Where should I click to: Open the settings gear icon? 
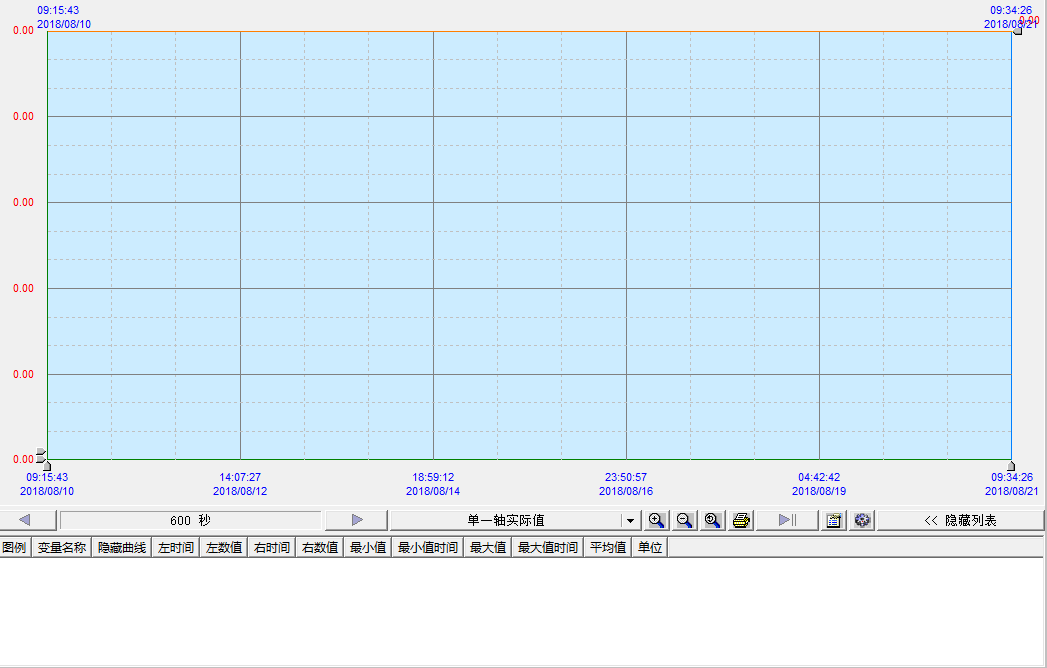[862, 520]
